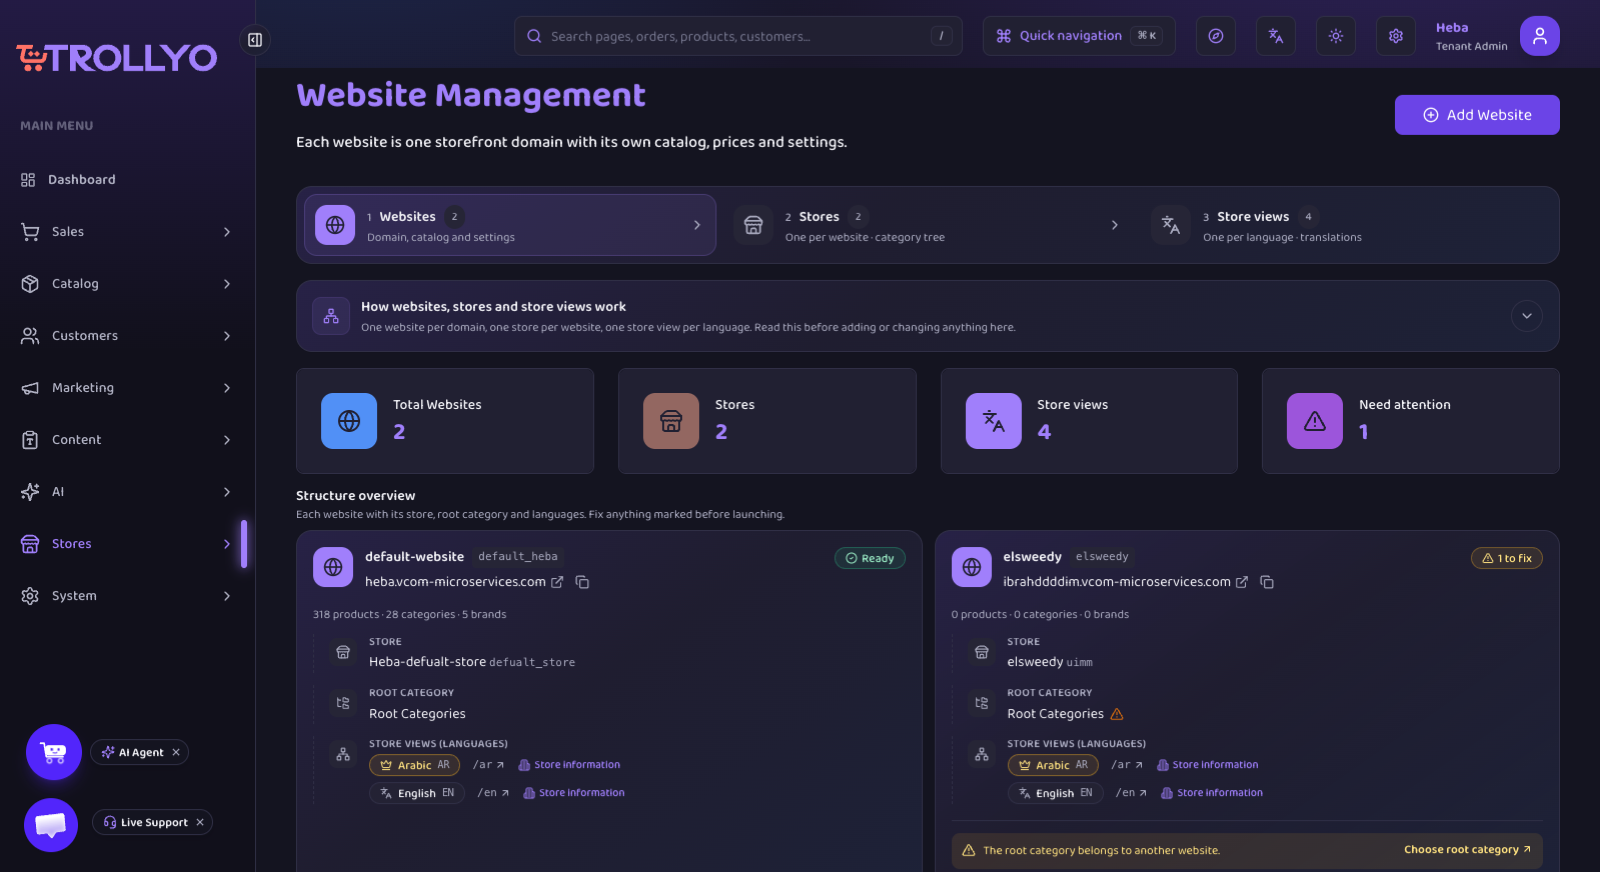The height and width of the screenshot is (872, 1600).
Task: Open the /ar link for default-website Arabic view
Action: (x=489, y=765)
